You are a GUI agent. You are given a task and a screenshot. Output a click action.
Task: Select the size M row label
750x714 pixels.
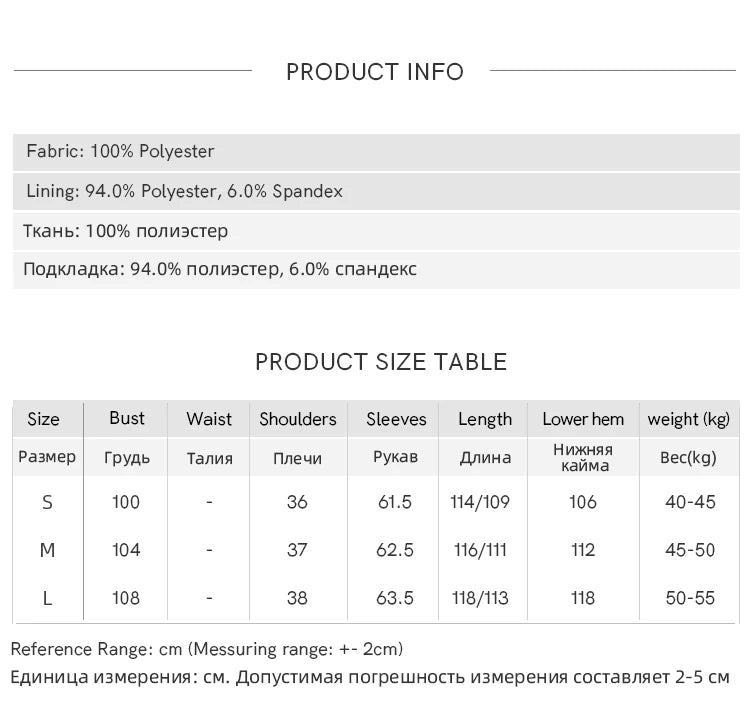(47, 550)
